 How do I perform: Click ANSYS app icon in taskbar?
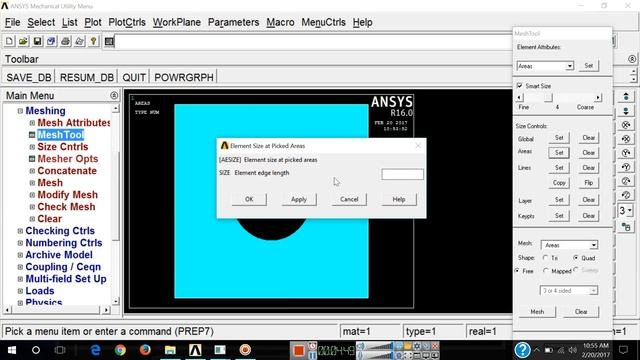pyautogui.click(x=195, y=350)
